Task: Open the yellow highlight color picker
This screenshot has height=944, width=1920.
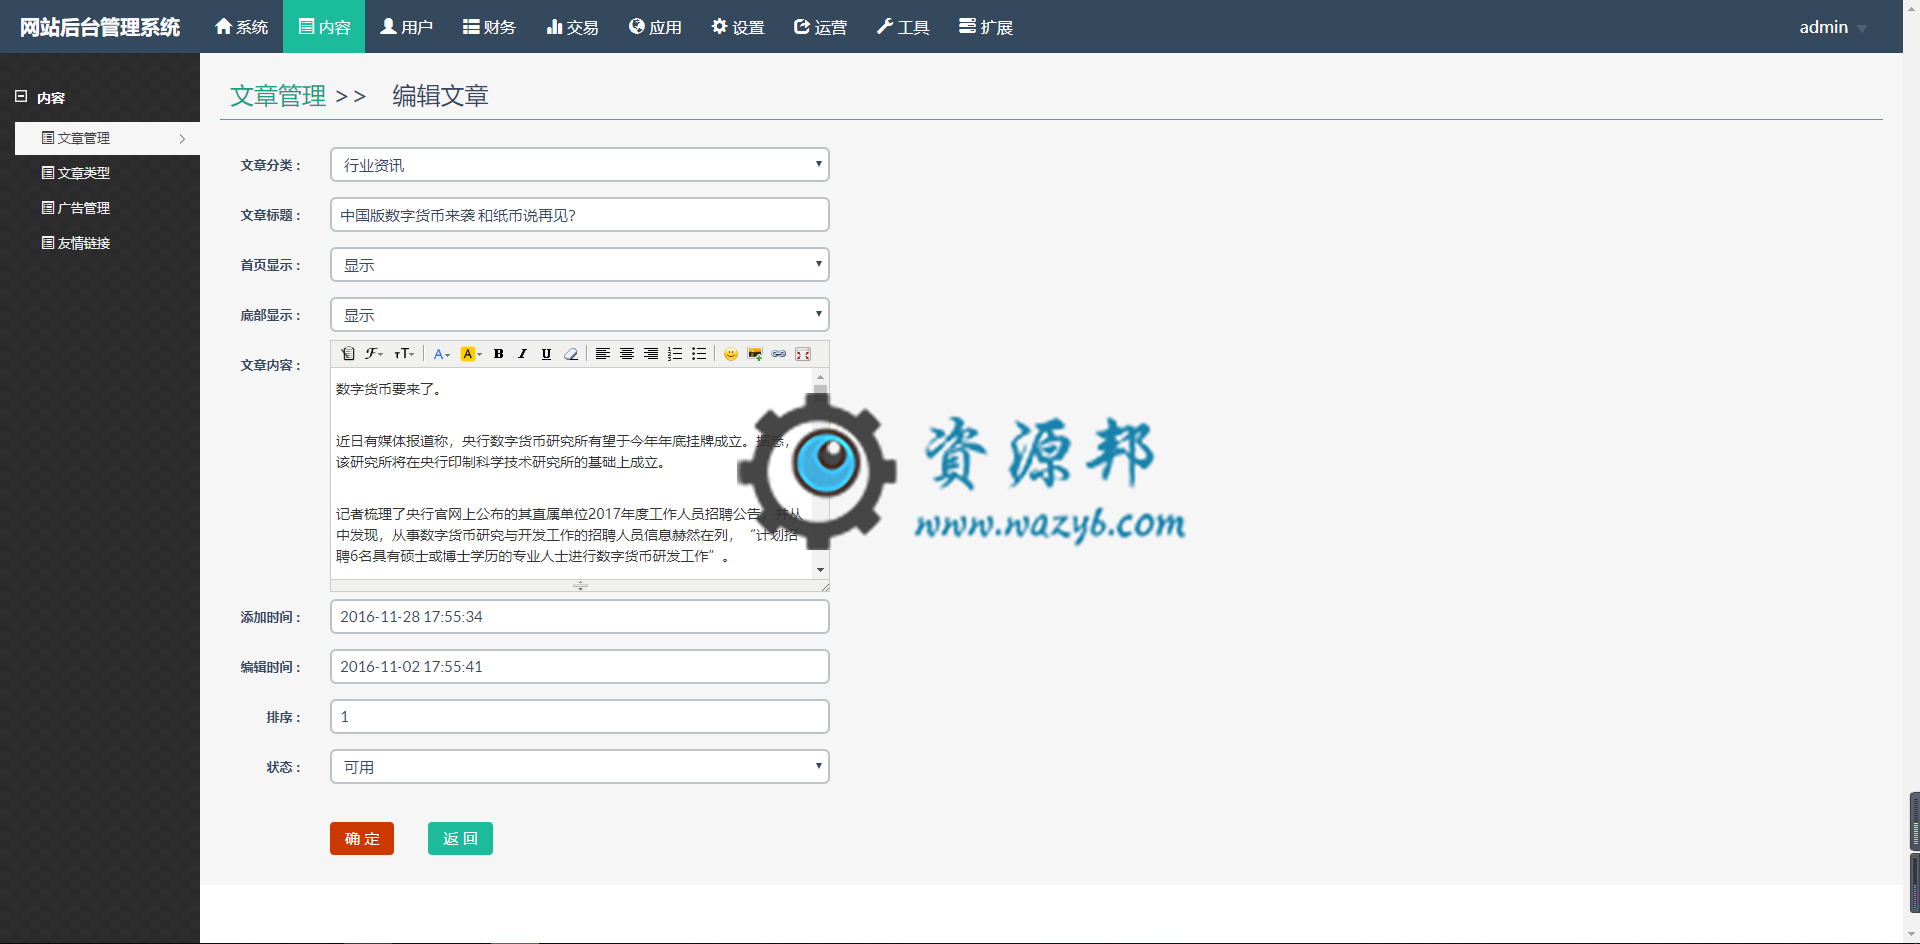Action: tap(471, 354)
